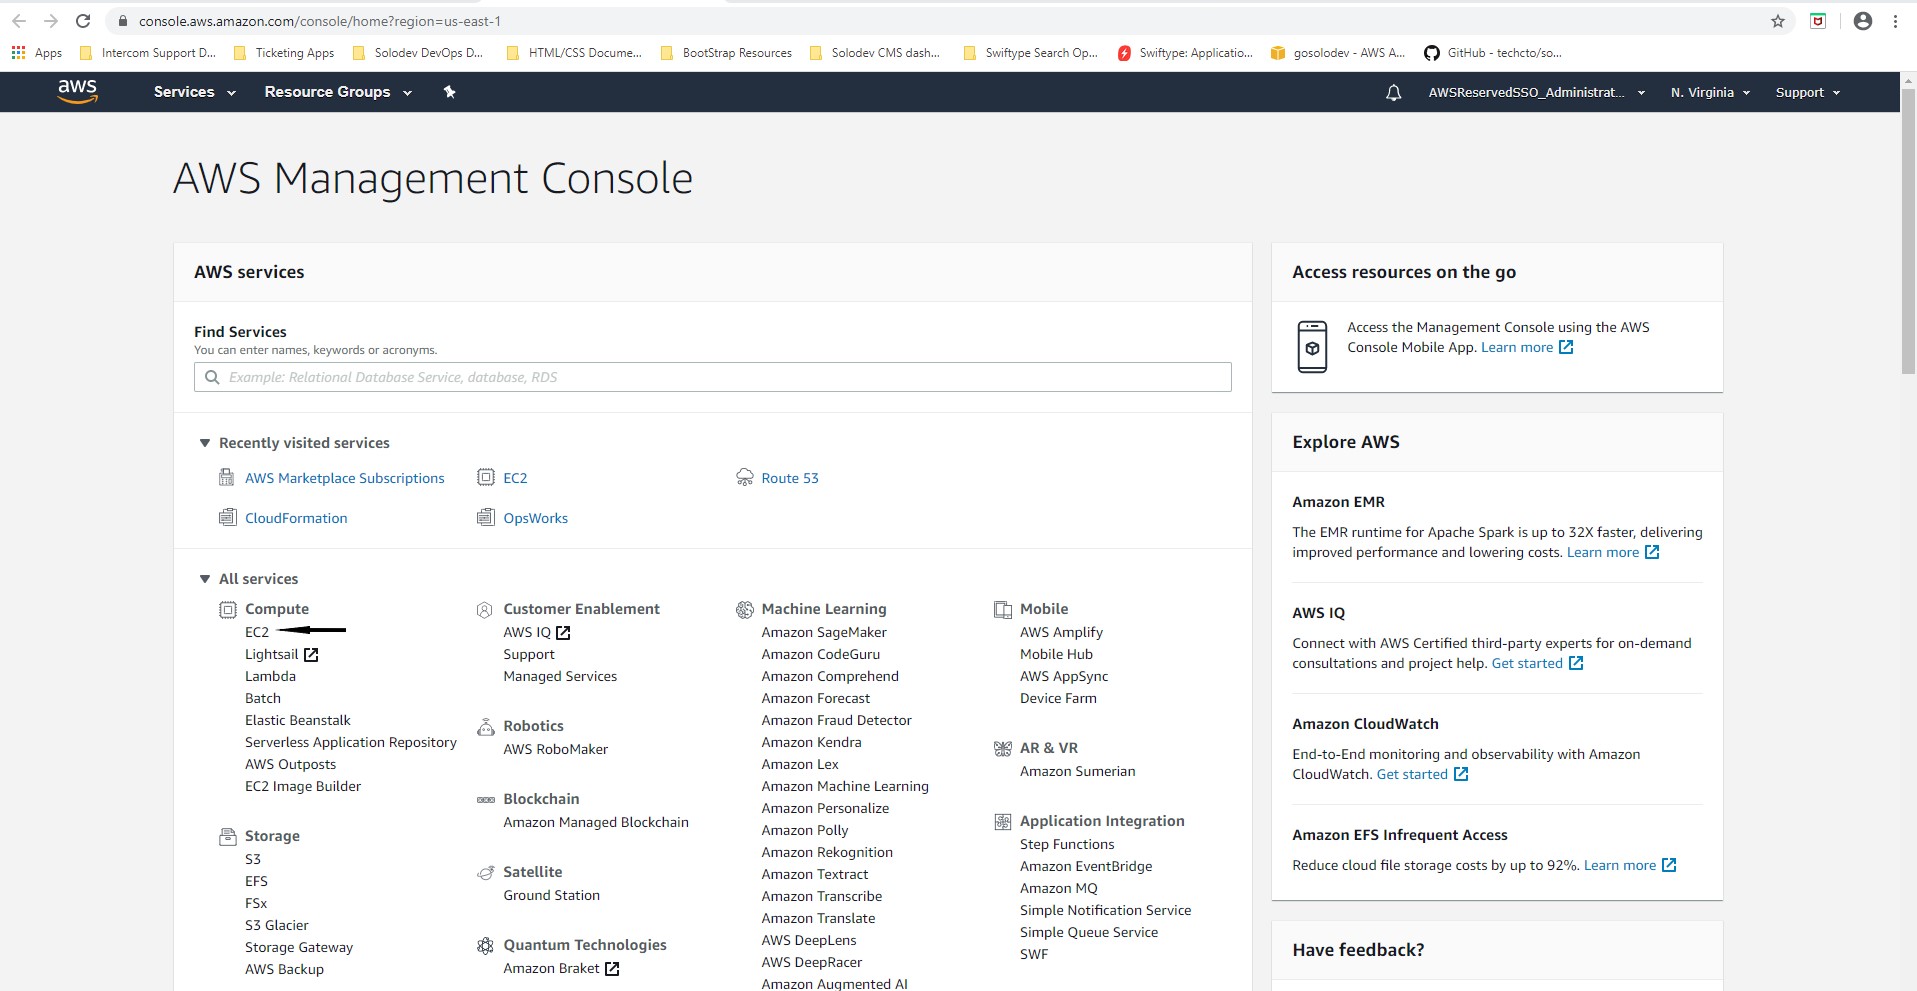
Task: Open the Solodev DevOps bookmark folder
Action: (418, 53)
